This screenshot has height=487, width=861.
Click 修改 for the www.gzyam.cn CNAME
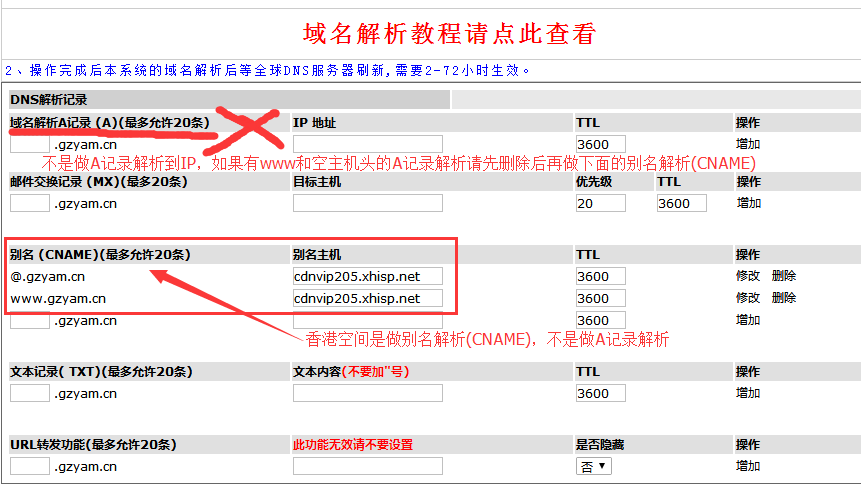[748, 298]
